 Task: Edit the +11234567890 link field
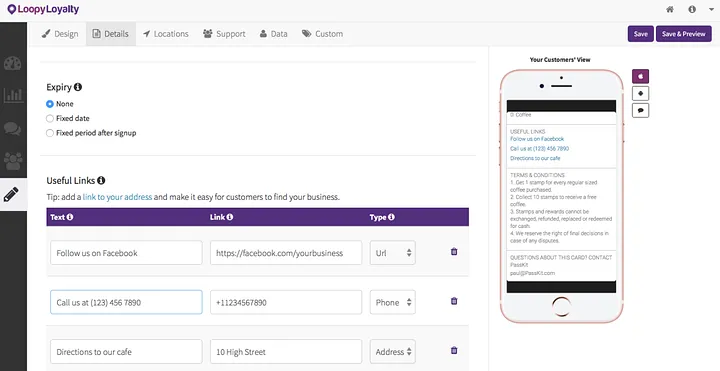click(286, 302)
